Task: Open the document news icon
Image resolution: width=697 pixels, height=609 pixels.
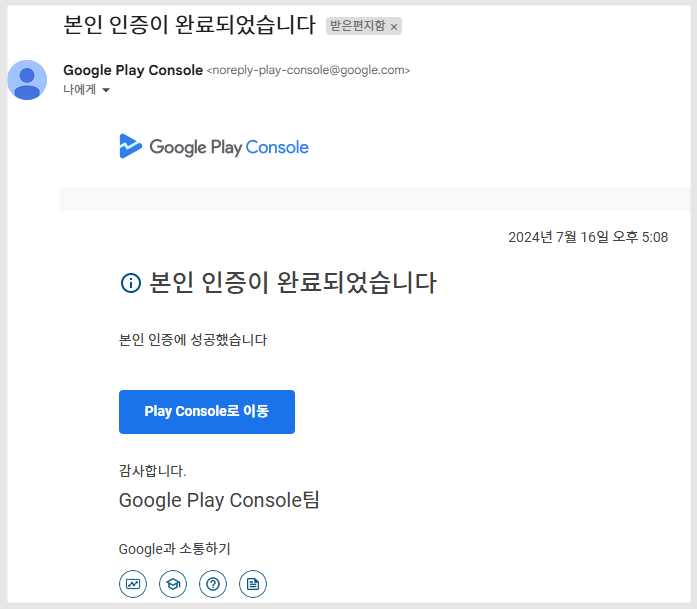Action: pyautogui.click(x=252, y=584)
